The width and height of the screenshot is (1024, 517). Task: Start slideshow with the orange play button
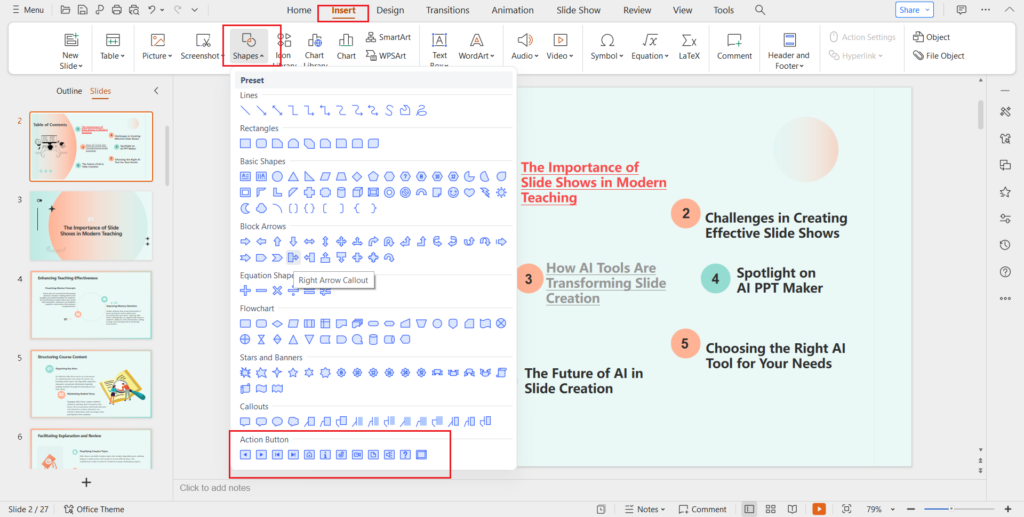coord(819,509)
